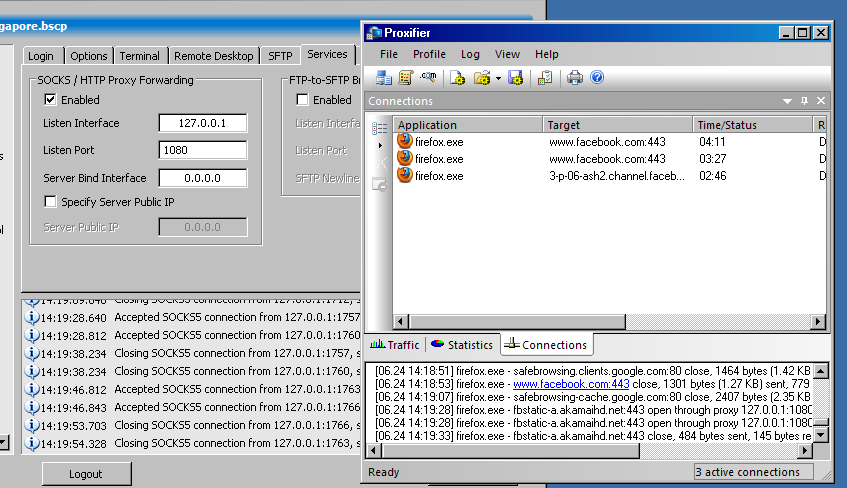Click the blue help question mark icon
This screenshot has height=488, width=847.
click(597, 78)
